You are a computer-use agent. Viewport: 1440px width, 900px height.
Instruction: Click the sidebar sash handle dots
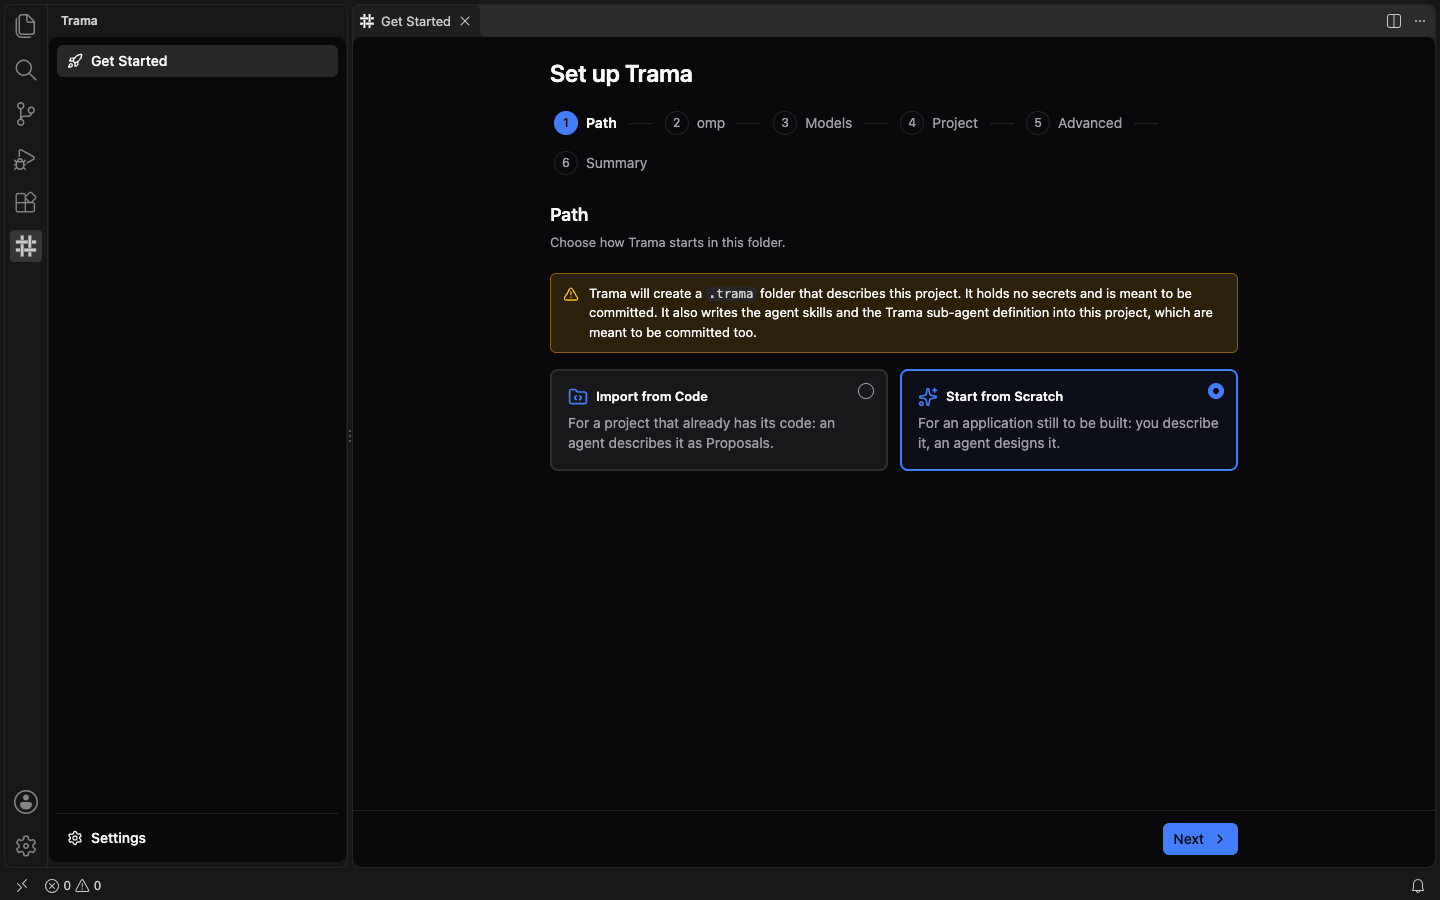(x=350, y=436)
